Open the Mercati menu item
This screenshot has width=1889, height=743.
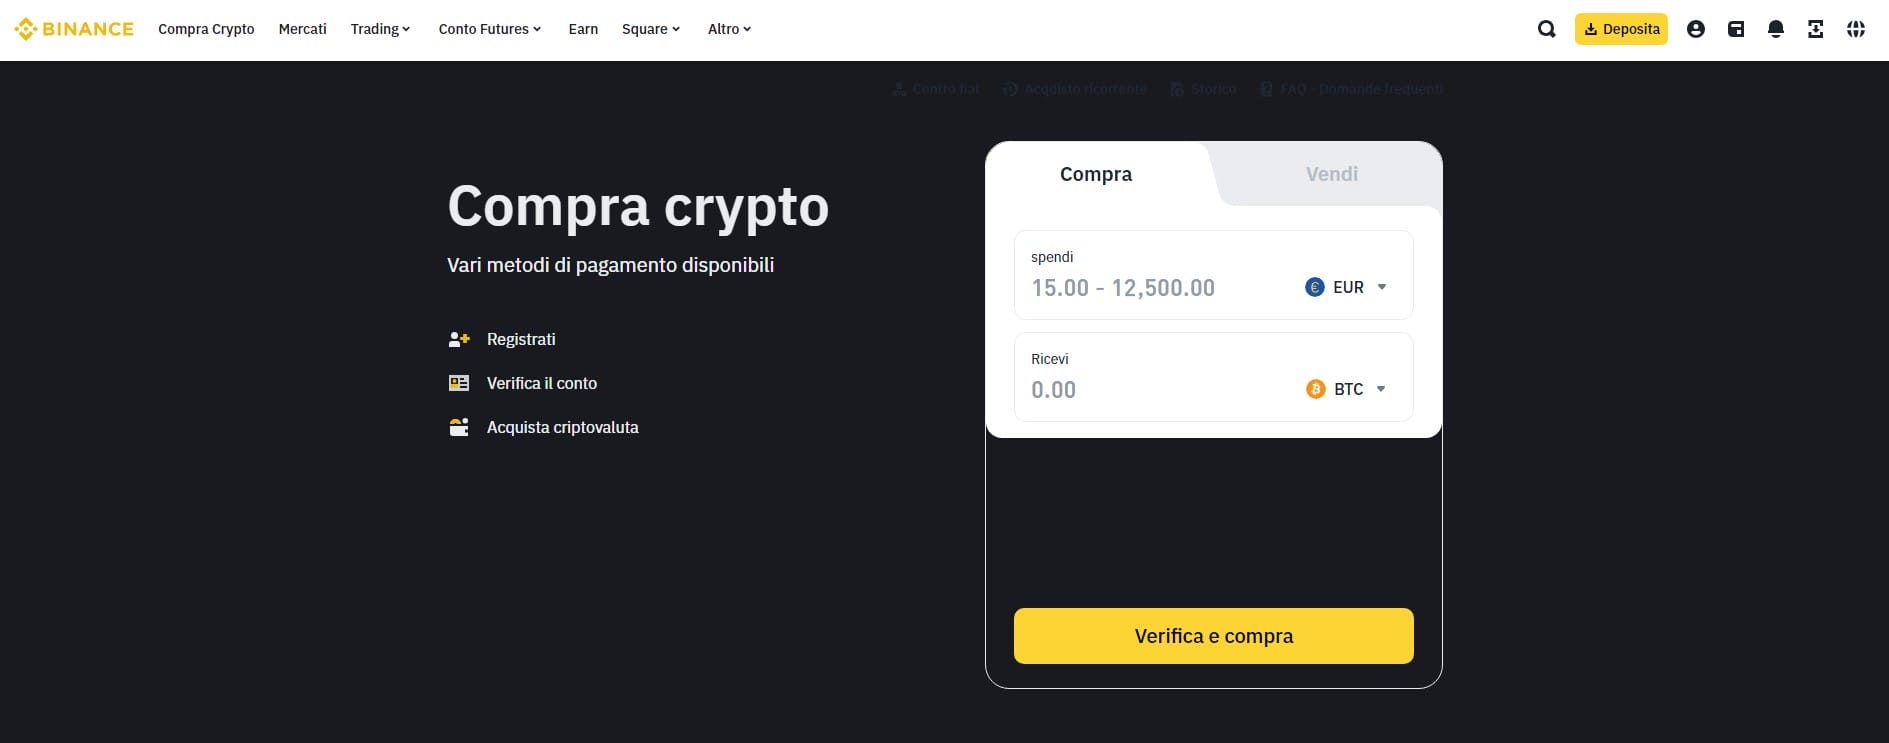point(302,29)
